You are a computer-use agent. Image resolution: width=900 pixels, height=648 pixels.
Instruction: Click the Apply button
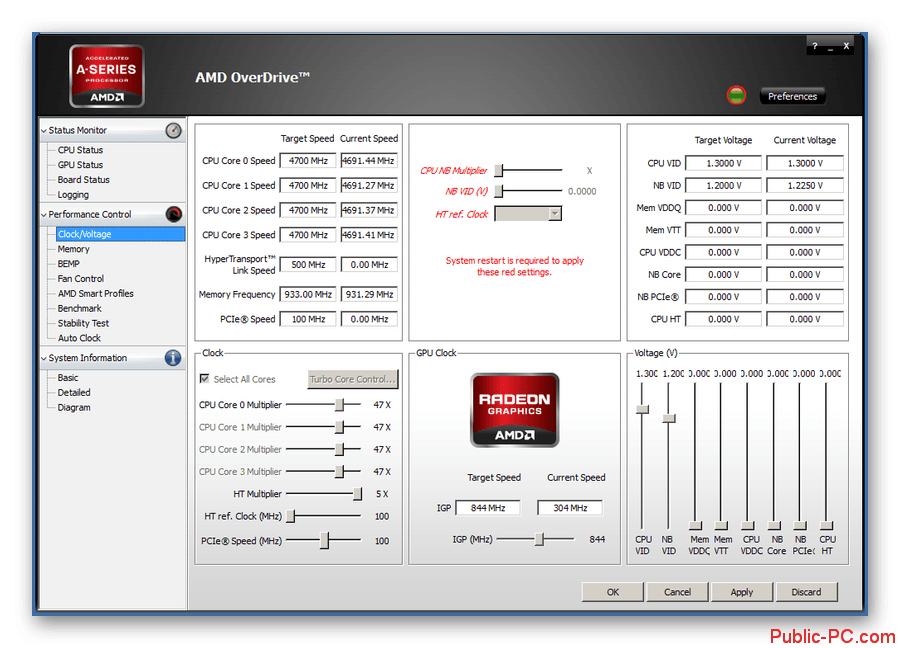pyautogui.click(x=742, y=592)
